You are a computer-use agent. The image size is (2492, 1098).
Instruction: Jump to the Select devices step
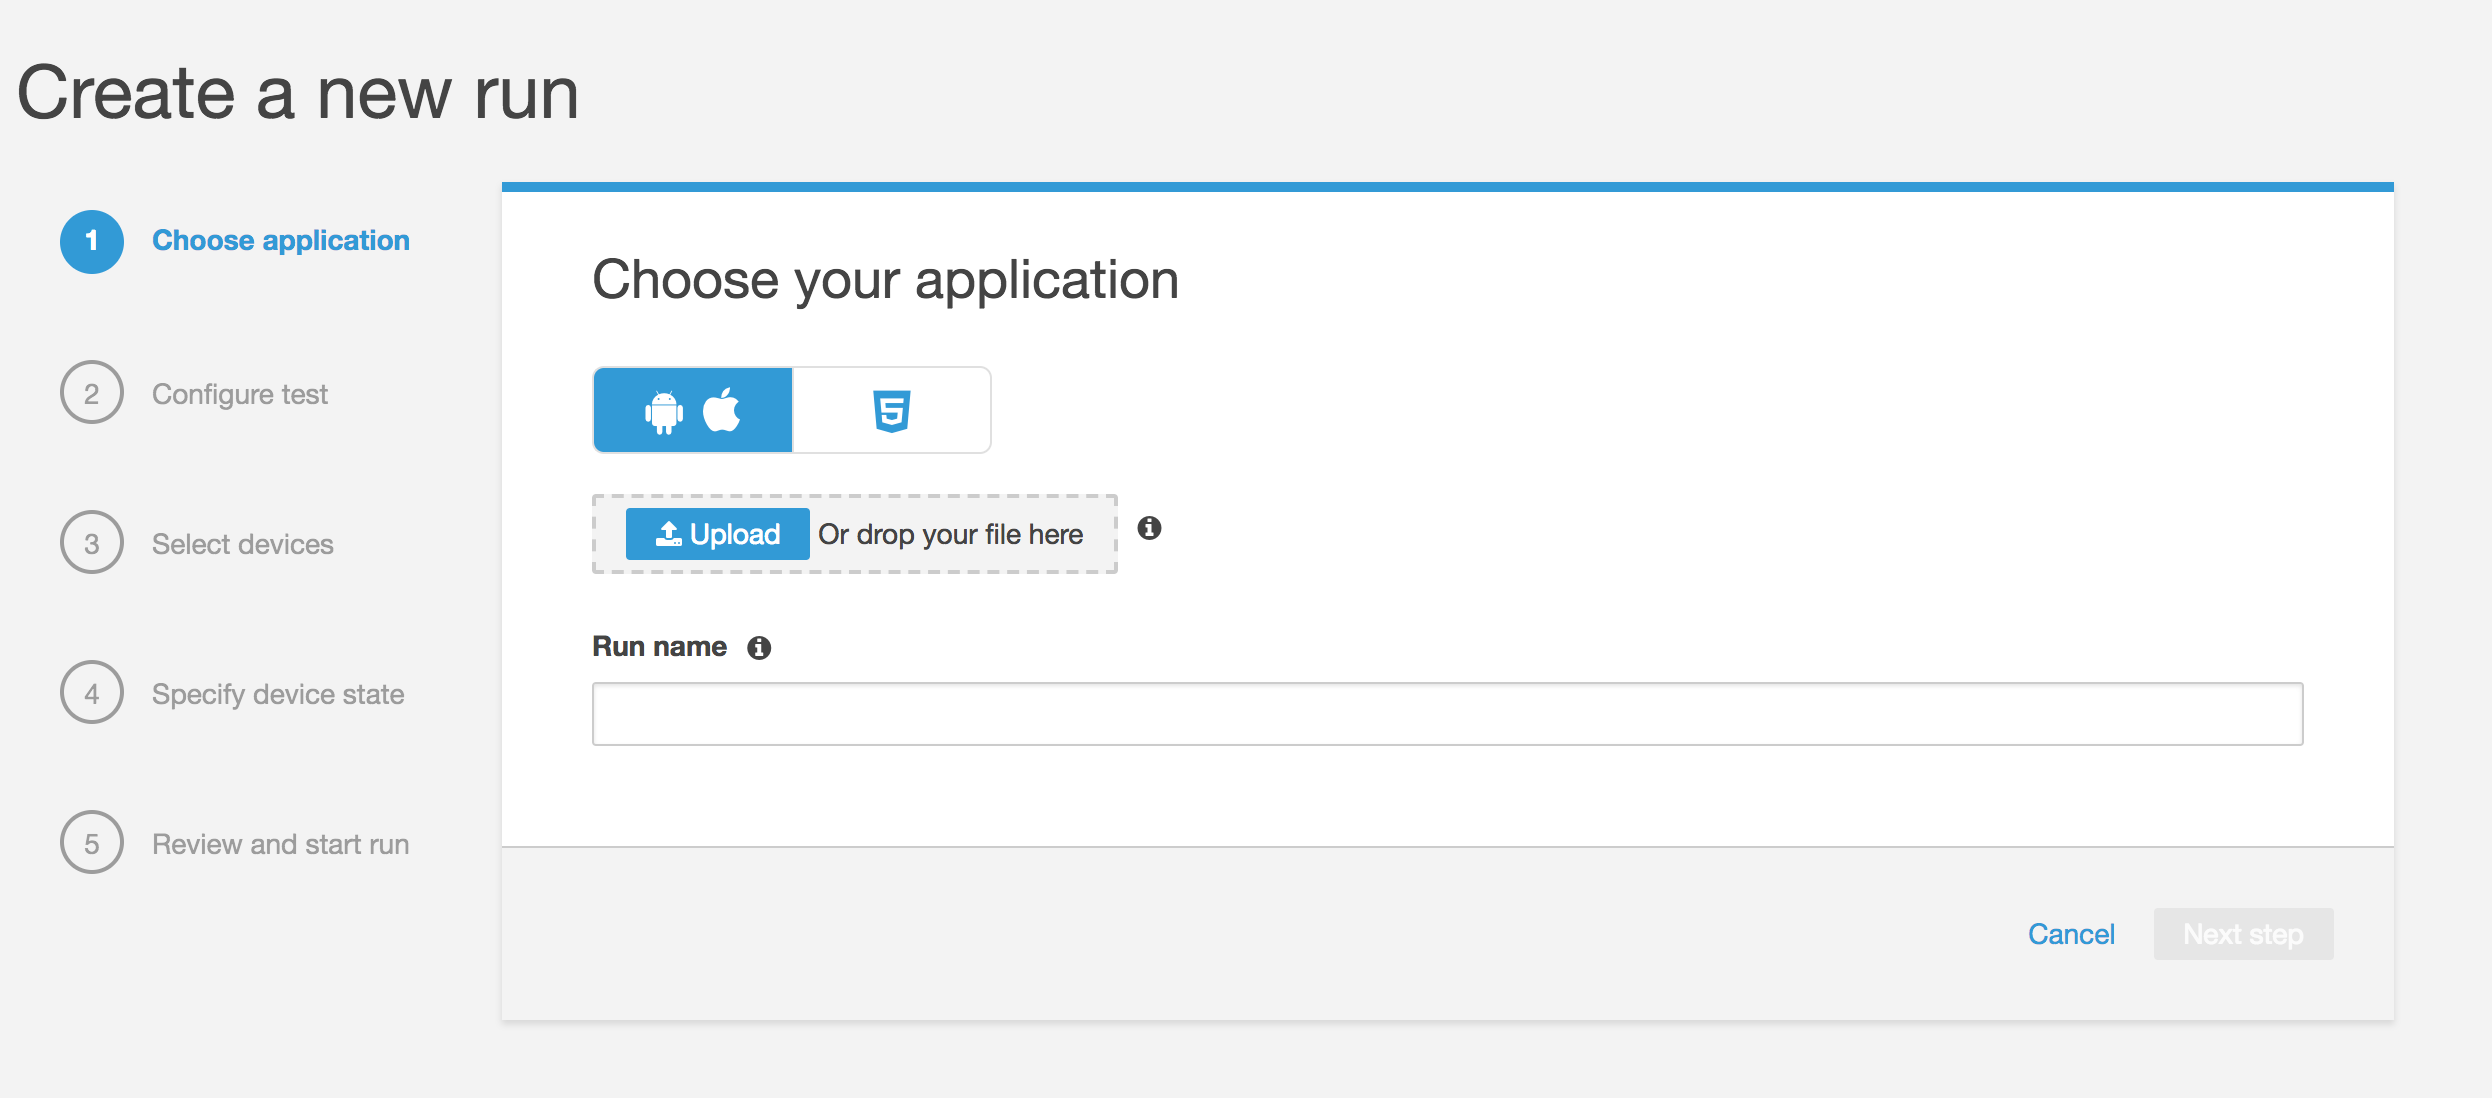tap(242, 545)
